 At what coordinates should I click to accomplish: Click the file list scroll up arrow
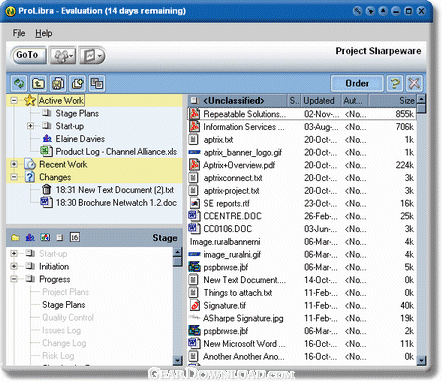point(422,99)
